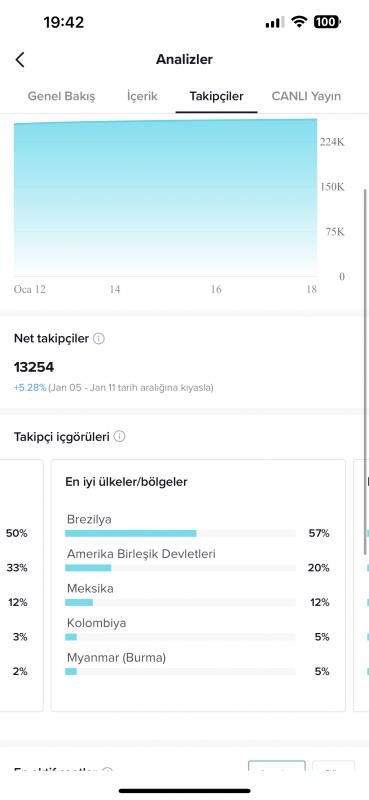Tap the Takipçi içgörüleri info icon

[x=119, y=437]
